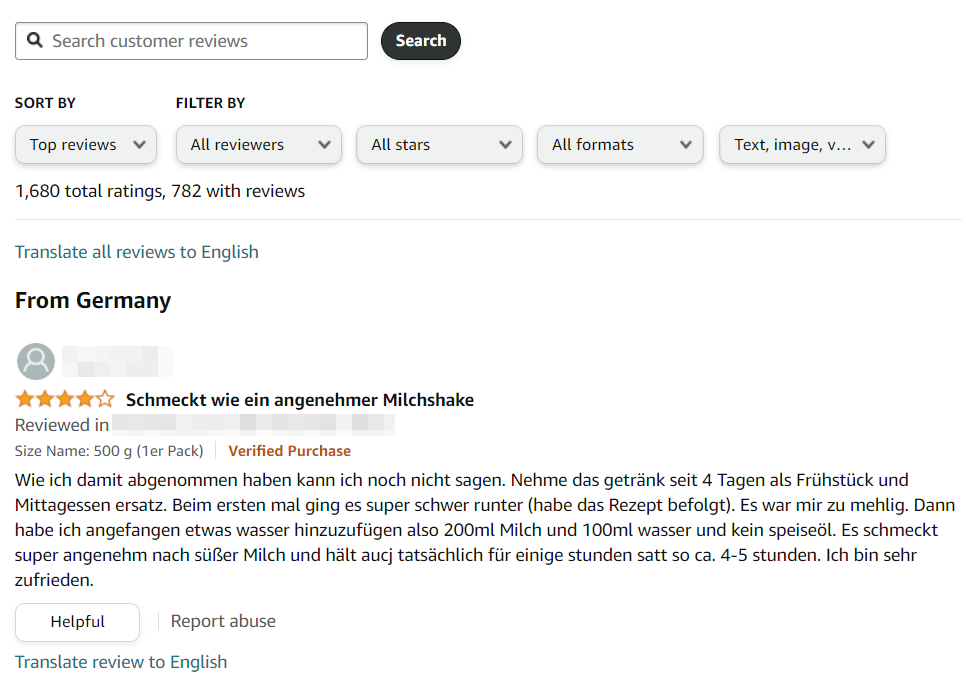
Task: Expand the All formats dropdown
Action: [x=620, y=144]
